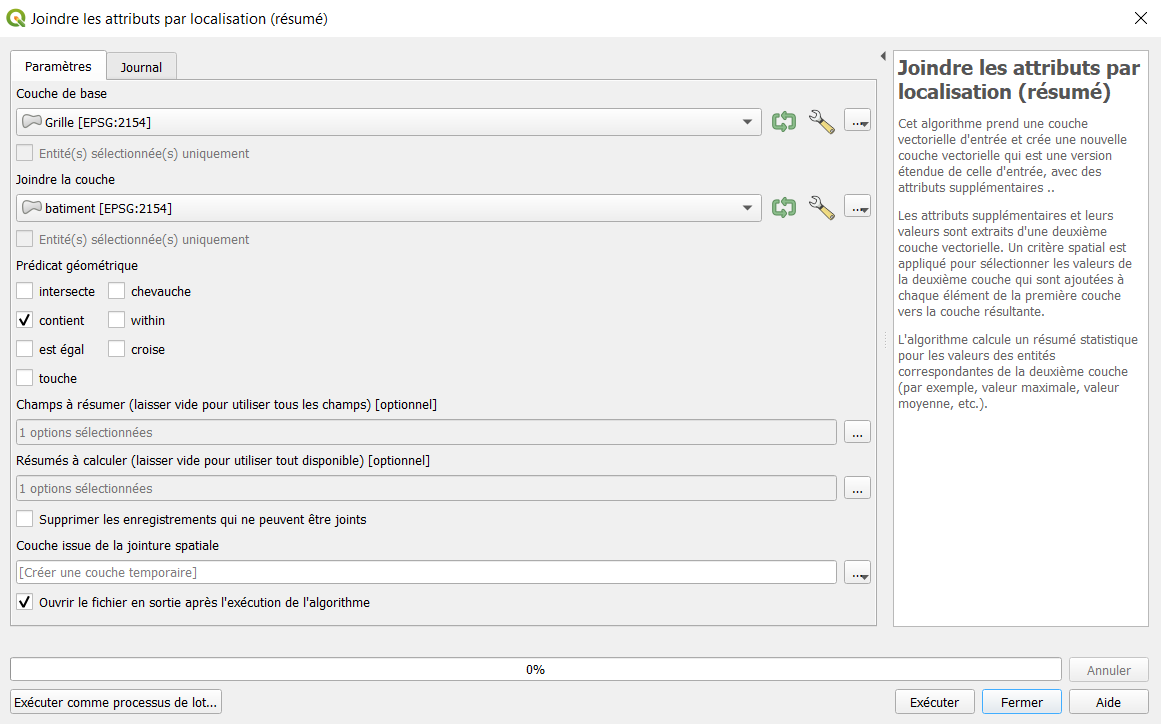Enable the intersecte predicate checkbox
Screen dimensions: 1161x724
(24, 291)
